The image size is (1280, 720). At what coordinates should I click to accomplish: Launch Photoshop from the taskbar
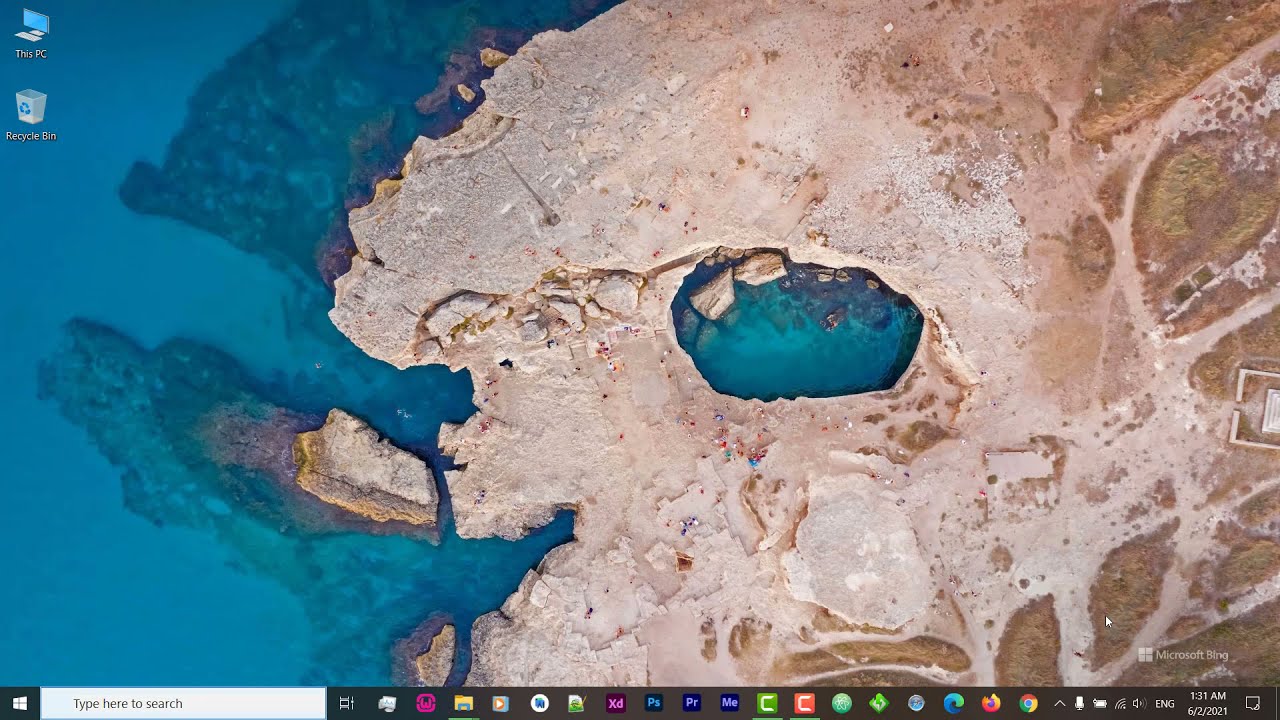(653, 703)
